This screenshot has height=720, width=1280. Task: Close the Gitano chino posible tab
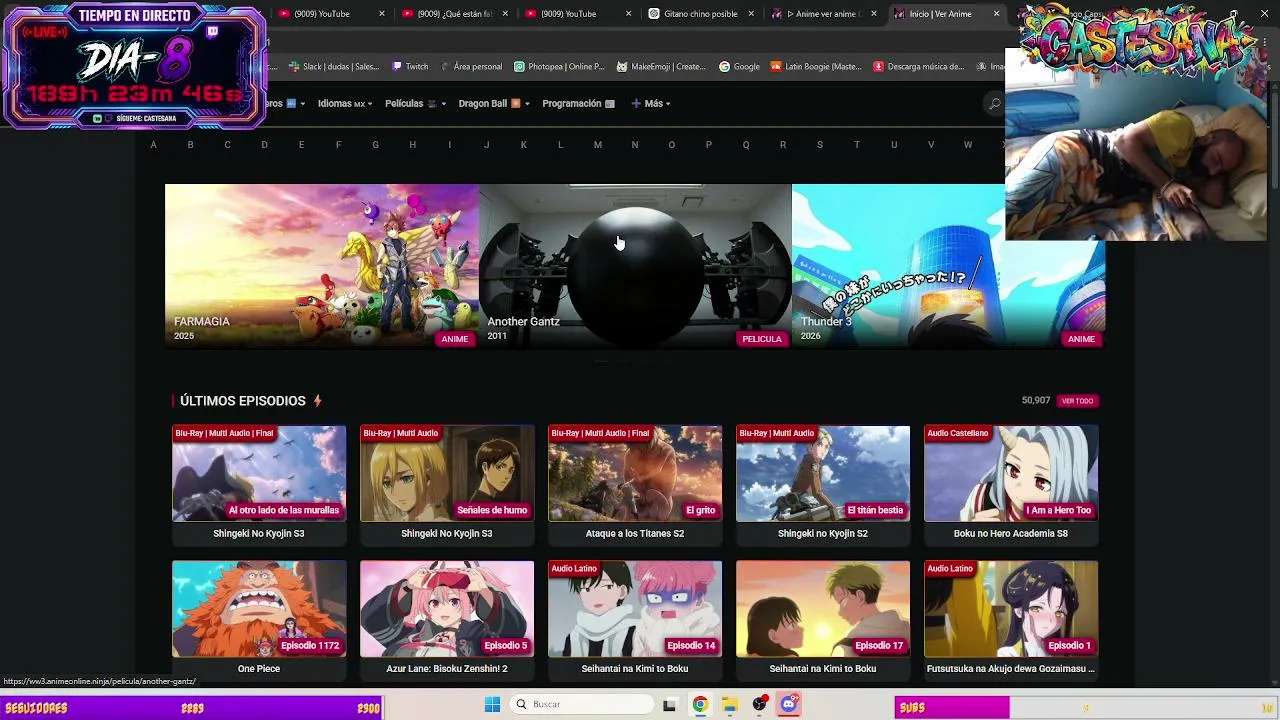[751, 14]
